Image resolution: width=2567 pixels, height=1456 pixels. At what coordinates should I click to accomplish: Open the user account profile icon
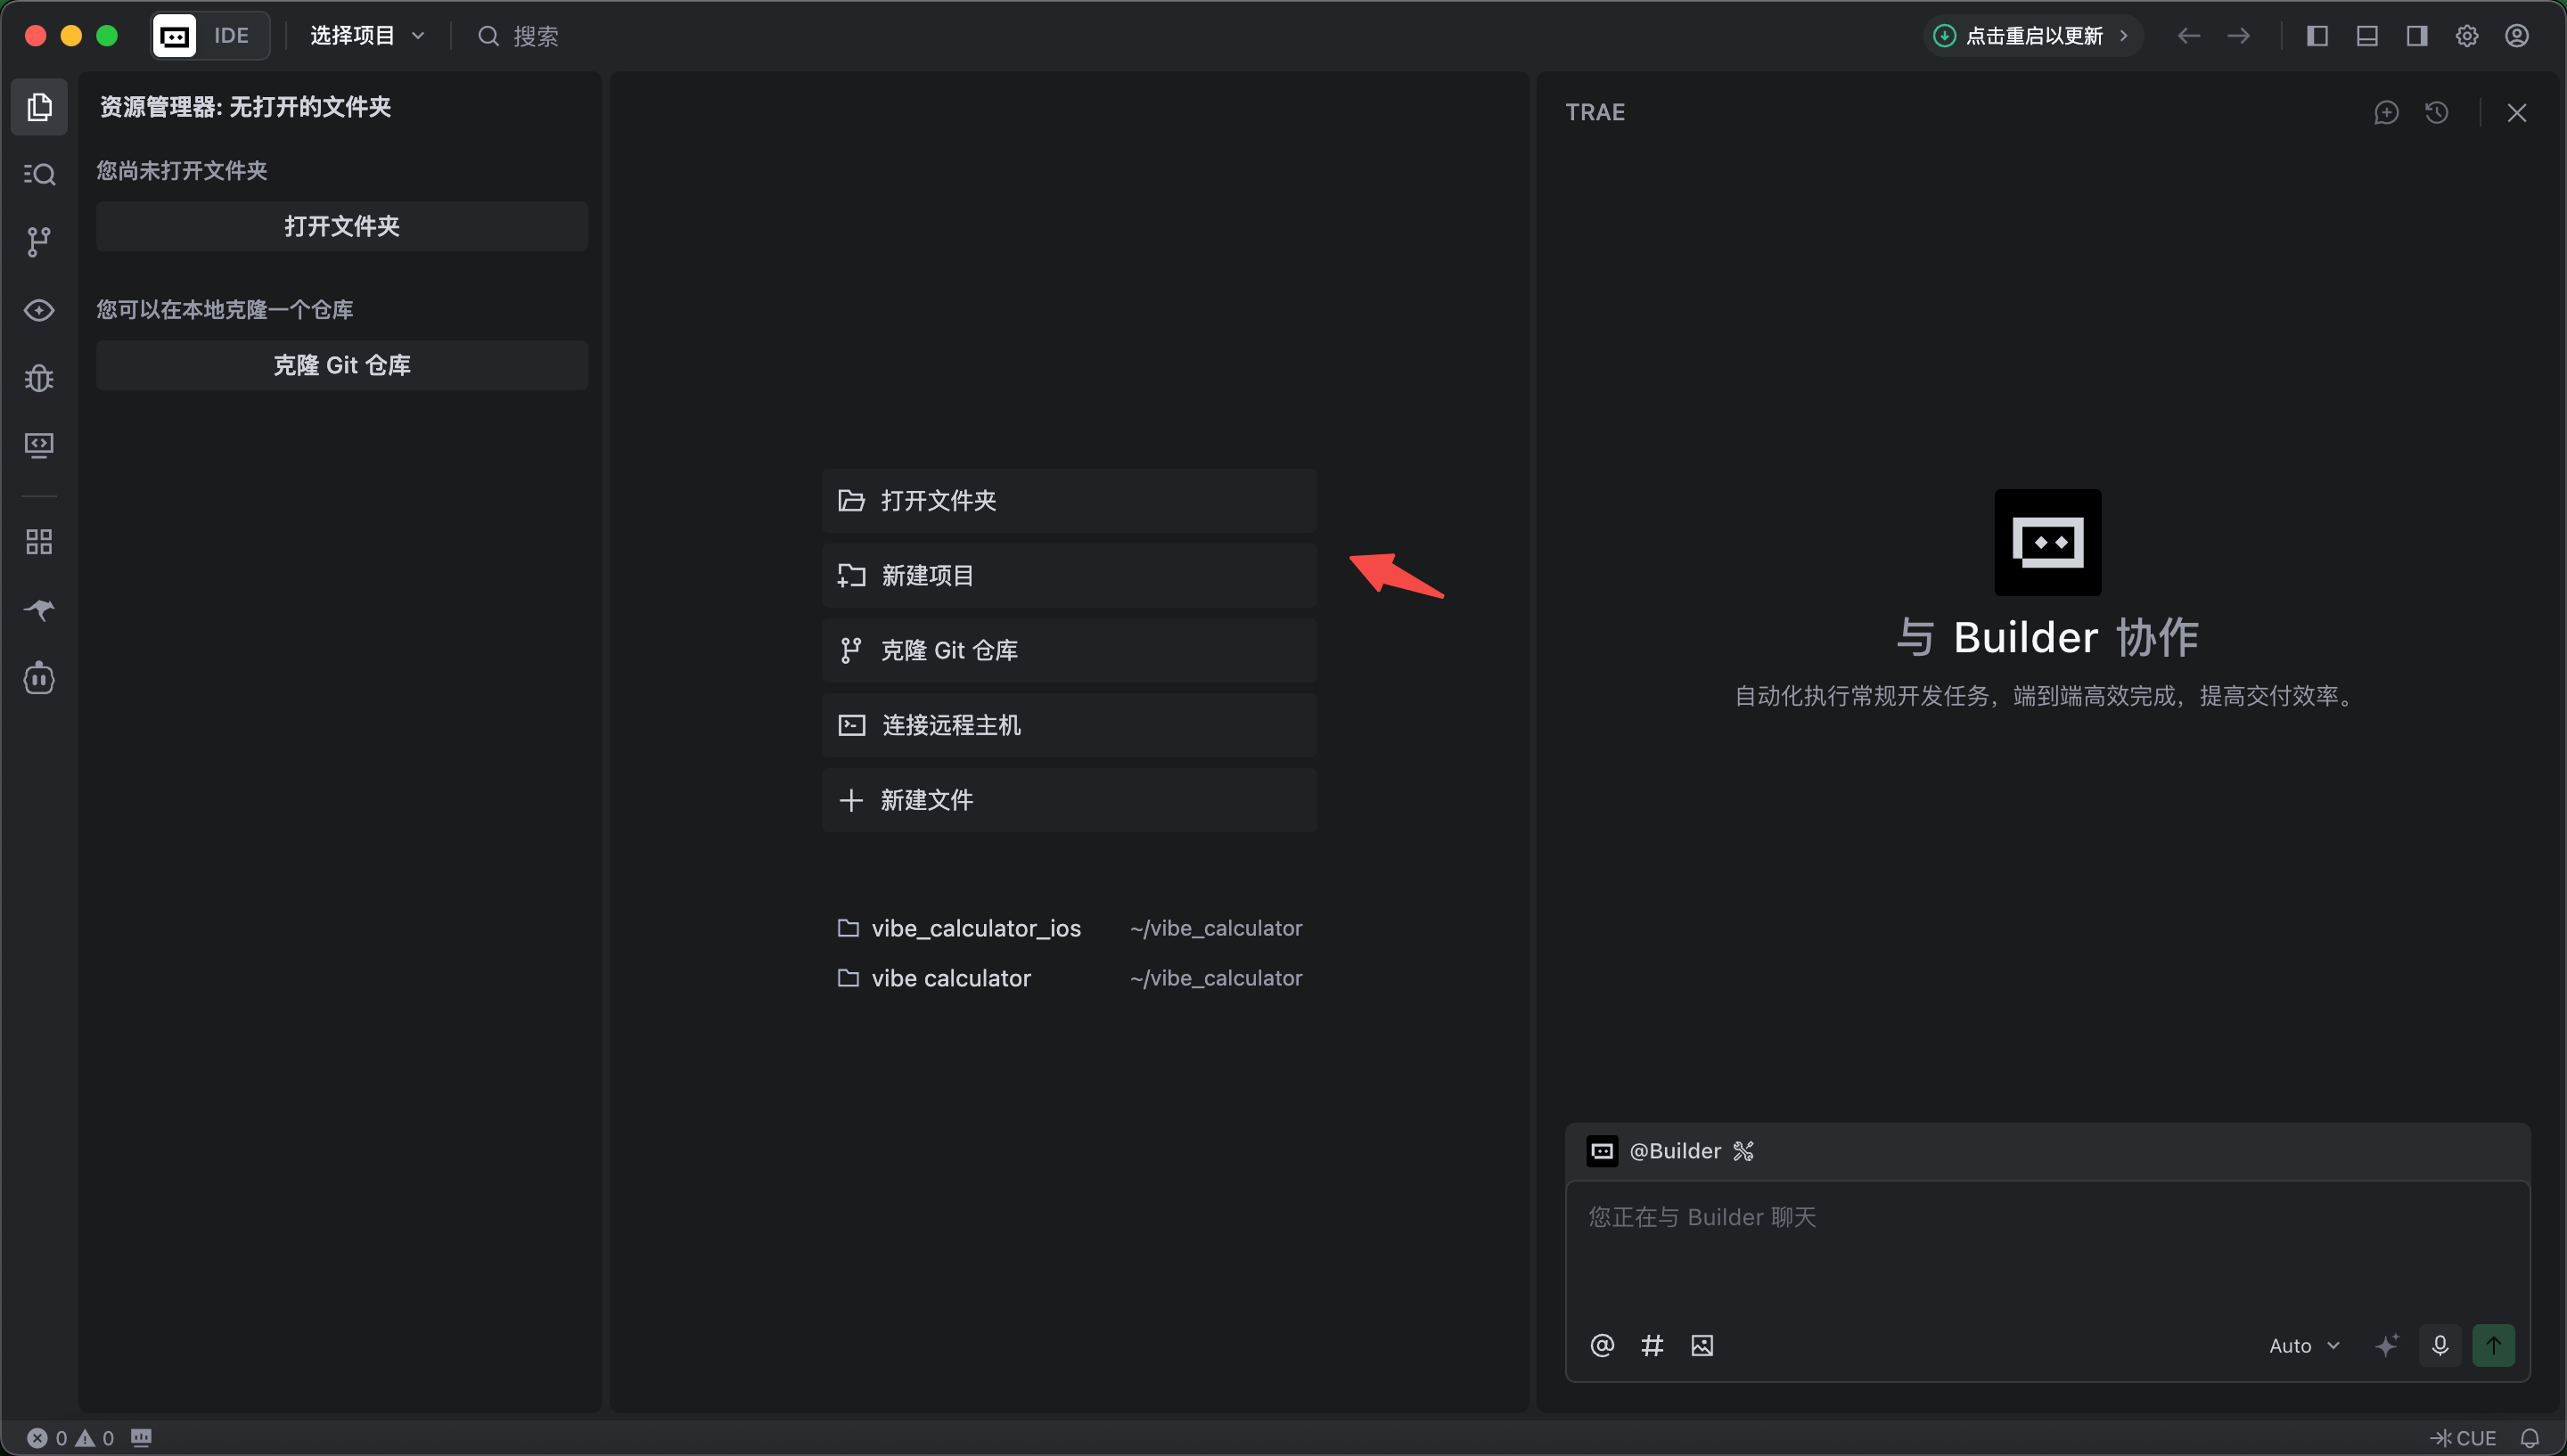[x=2517, y=36]
